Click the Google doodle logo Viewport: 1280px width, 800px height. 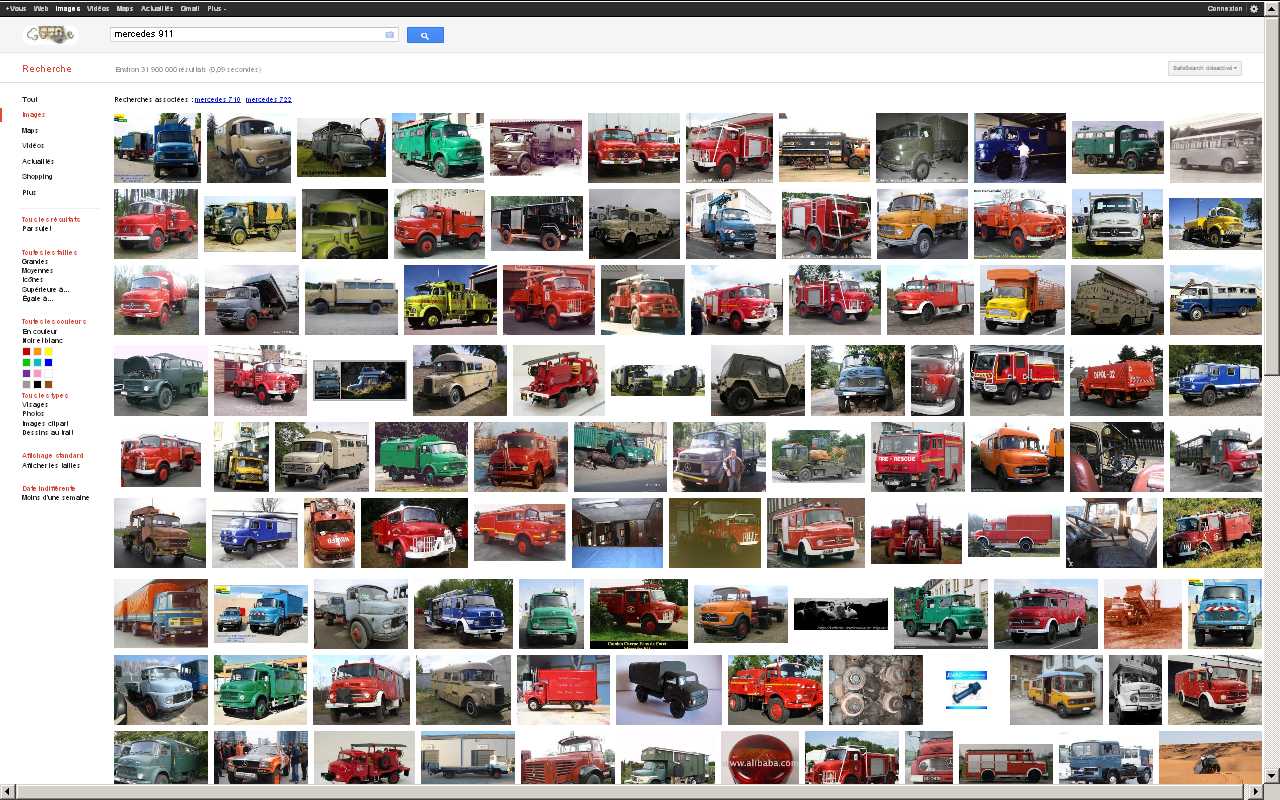50,35
